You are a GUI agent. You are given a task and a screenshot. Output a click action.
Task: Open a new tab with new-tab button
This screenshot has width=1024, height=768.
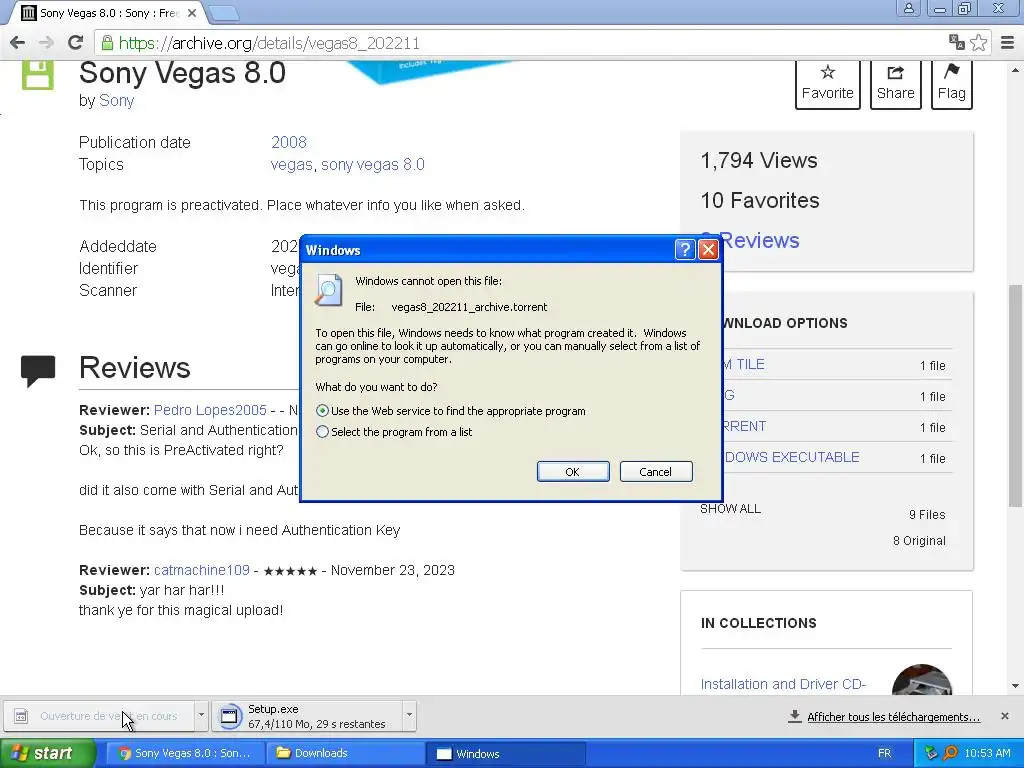point(224,12)
